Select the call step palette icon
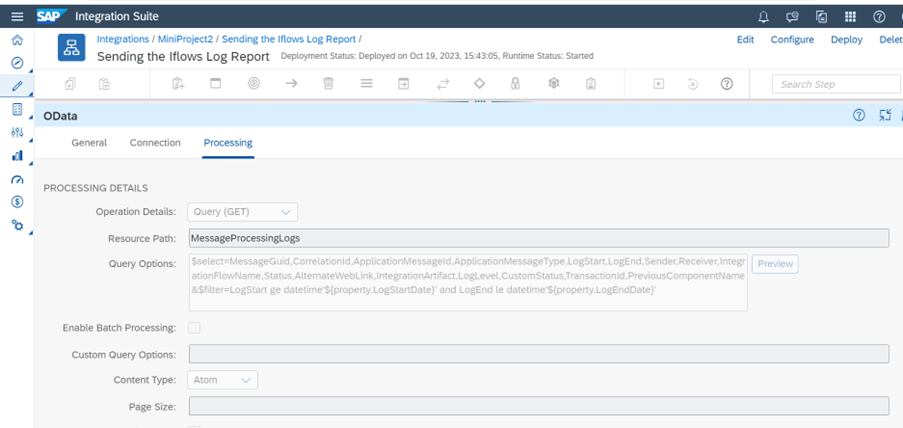Screen dimensions: 903x428 pyautogui.click(x=404, y=84)
